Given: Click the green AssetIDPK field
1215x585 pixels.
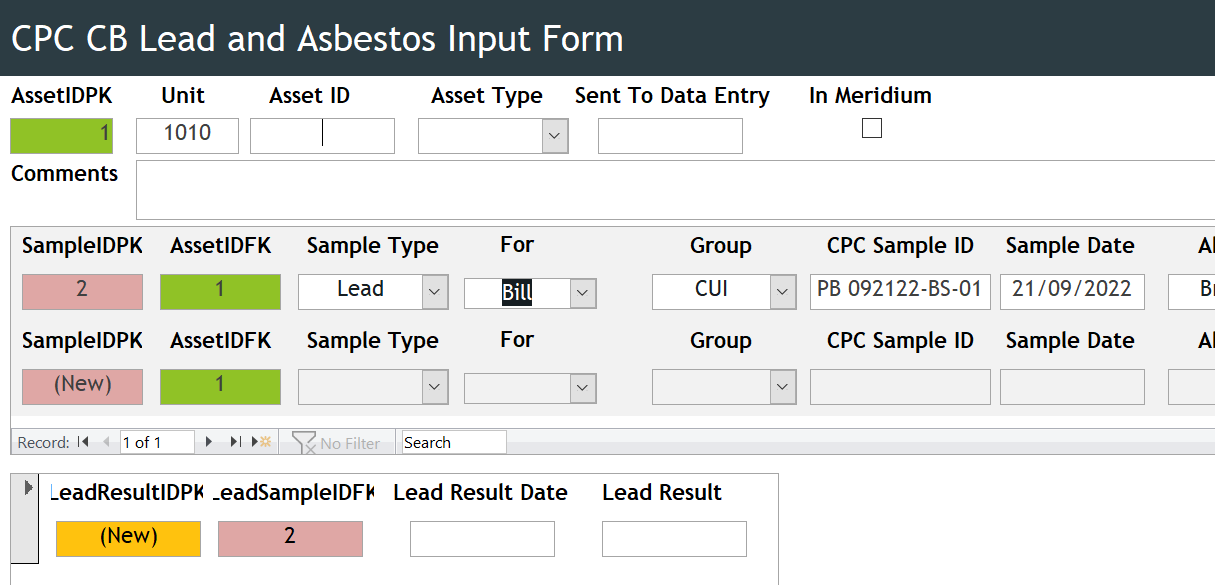Looking at the screenshot, I should tap(61, 136).
